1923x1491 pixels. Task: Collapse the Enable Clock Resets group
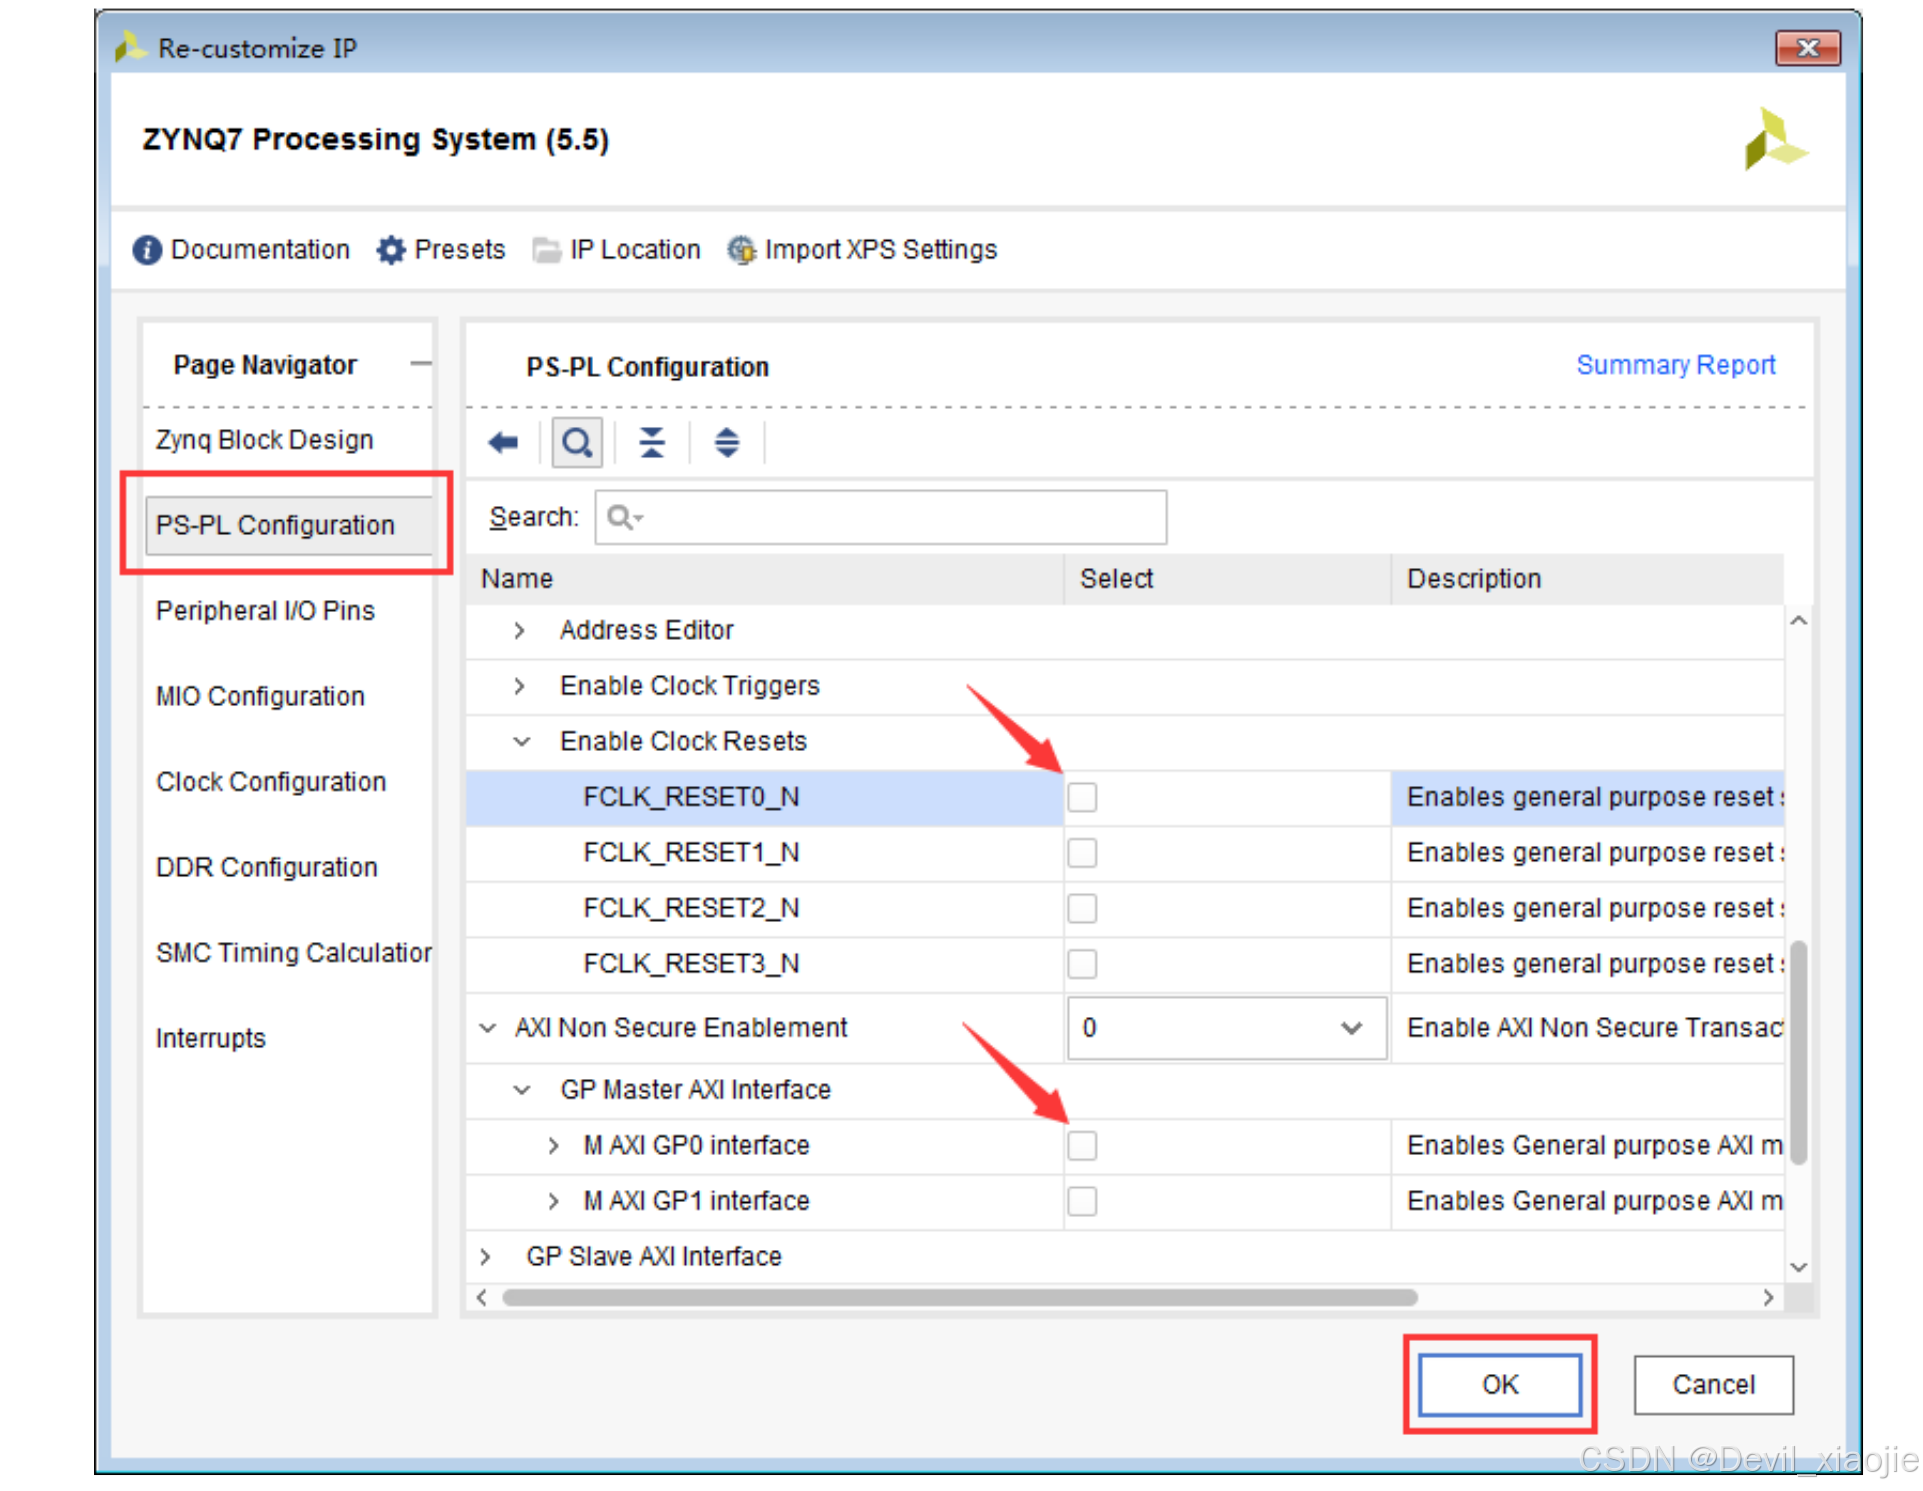click(521, 741)
